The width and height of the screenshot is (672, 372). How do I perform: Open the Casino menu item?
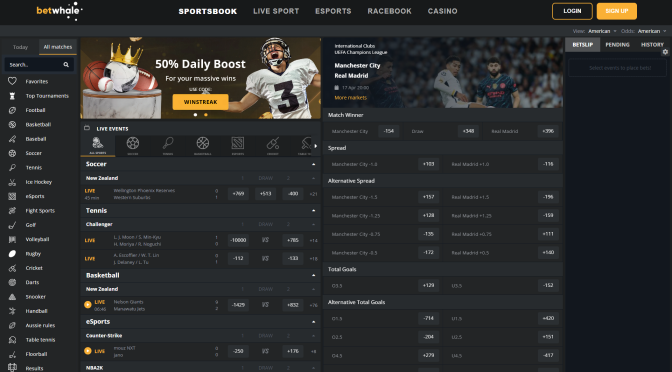[442, 11]
